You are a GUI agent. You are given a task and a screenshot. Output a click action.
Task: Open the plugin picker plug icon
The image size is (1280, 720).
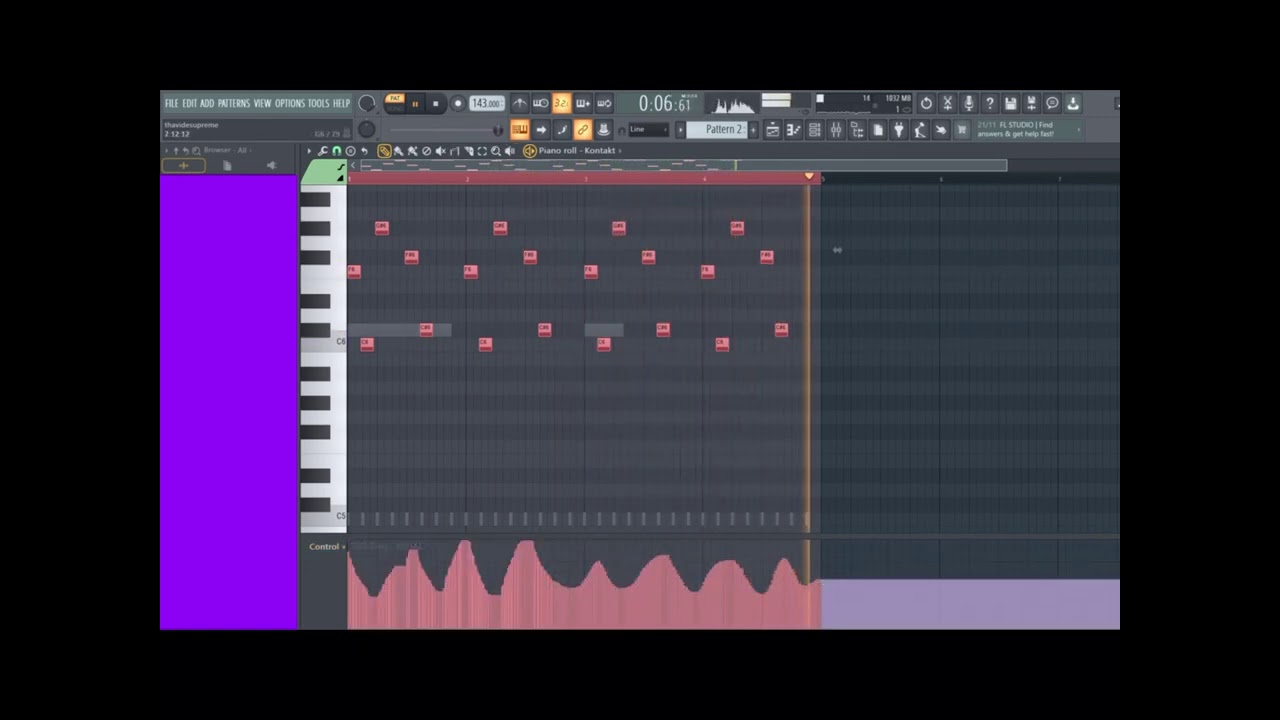898,129
